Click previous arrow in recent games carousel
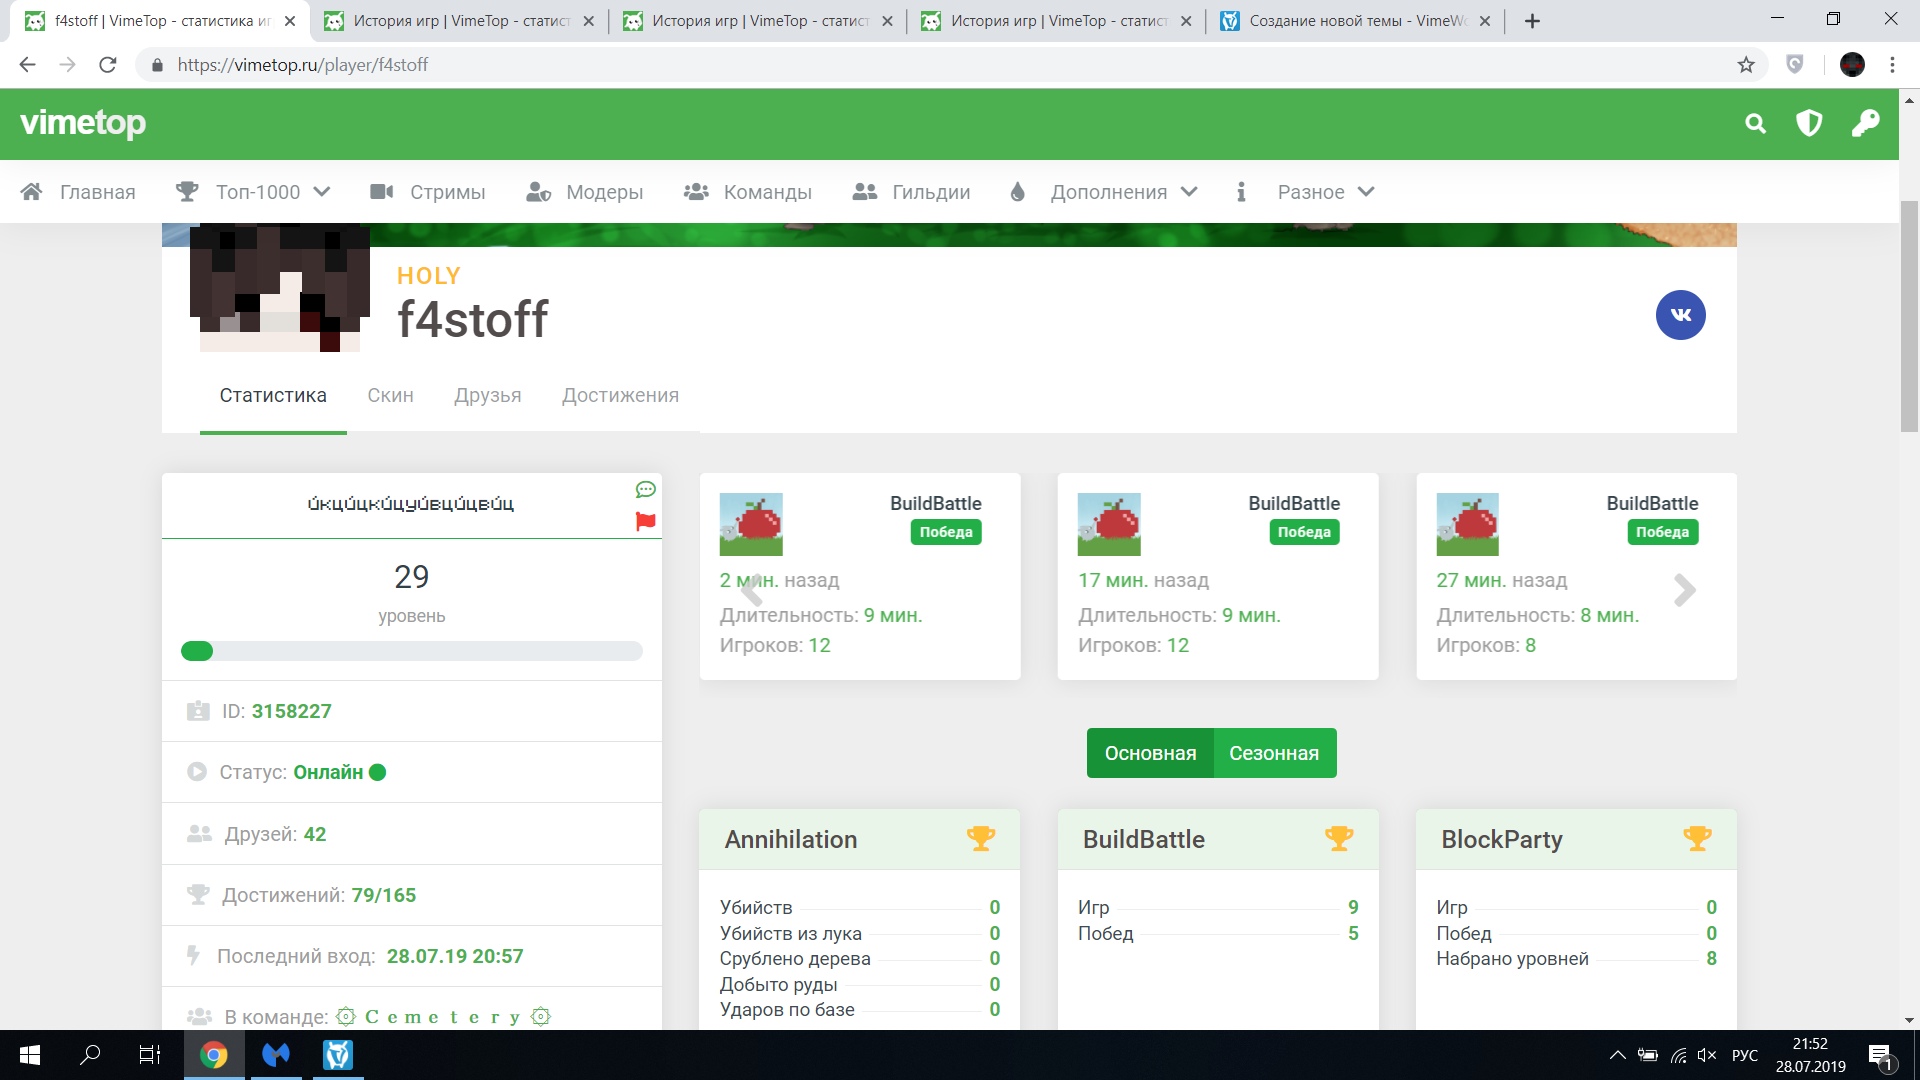 [x=751, y=590]
